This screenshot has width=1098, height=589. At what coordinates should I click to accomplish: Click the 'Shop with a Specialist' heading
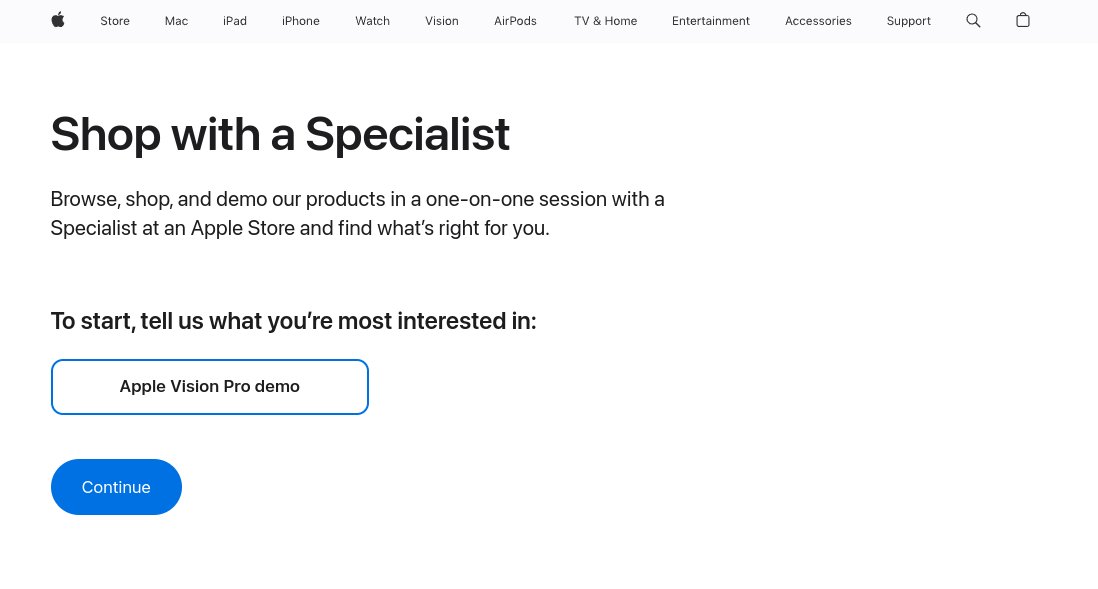[280, 134]
